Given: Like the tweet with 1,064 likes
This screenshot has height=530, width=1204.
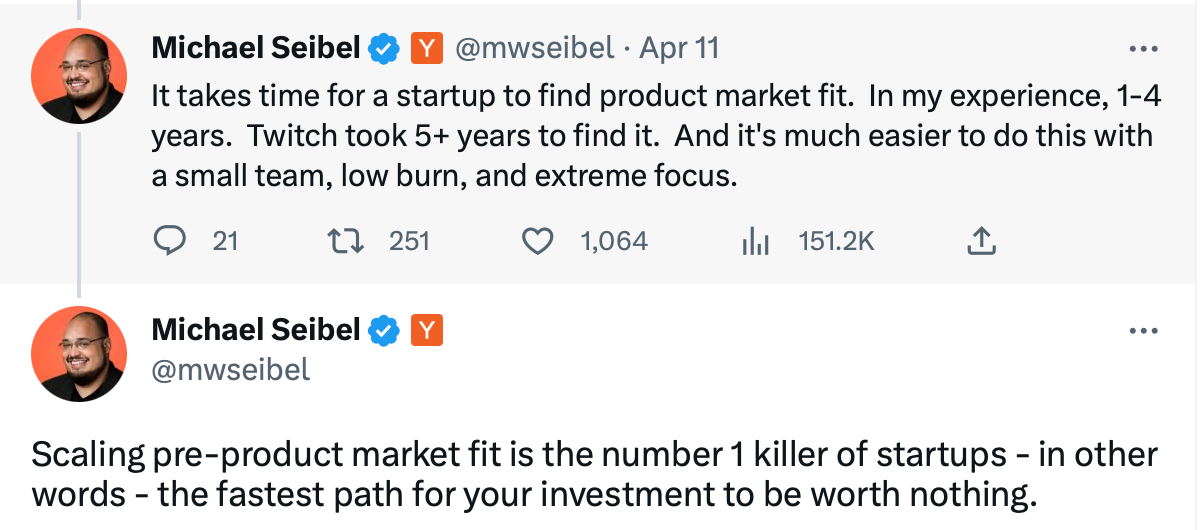Looking at the screenshot, I should pos(540,241).
